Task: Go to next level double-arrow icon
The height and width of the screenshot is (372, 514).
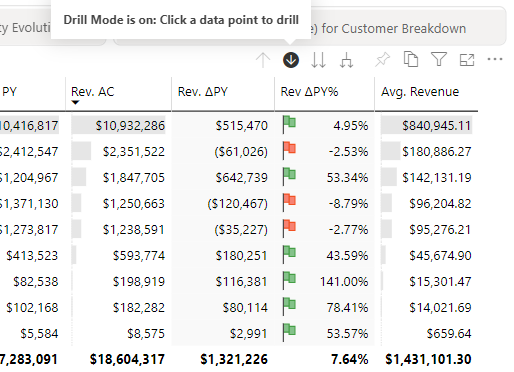Action: (x=318, y=60)
